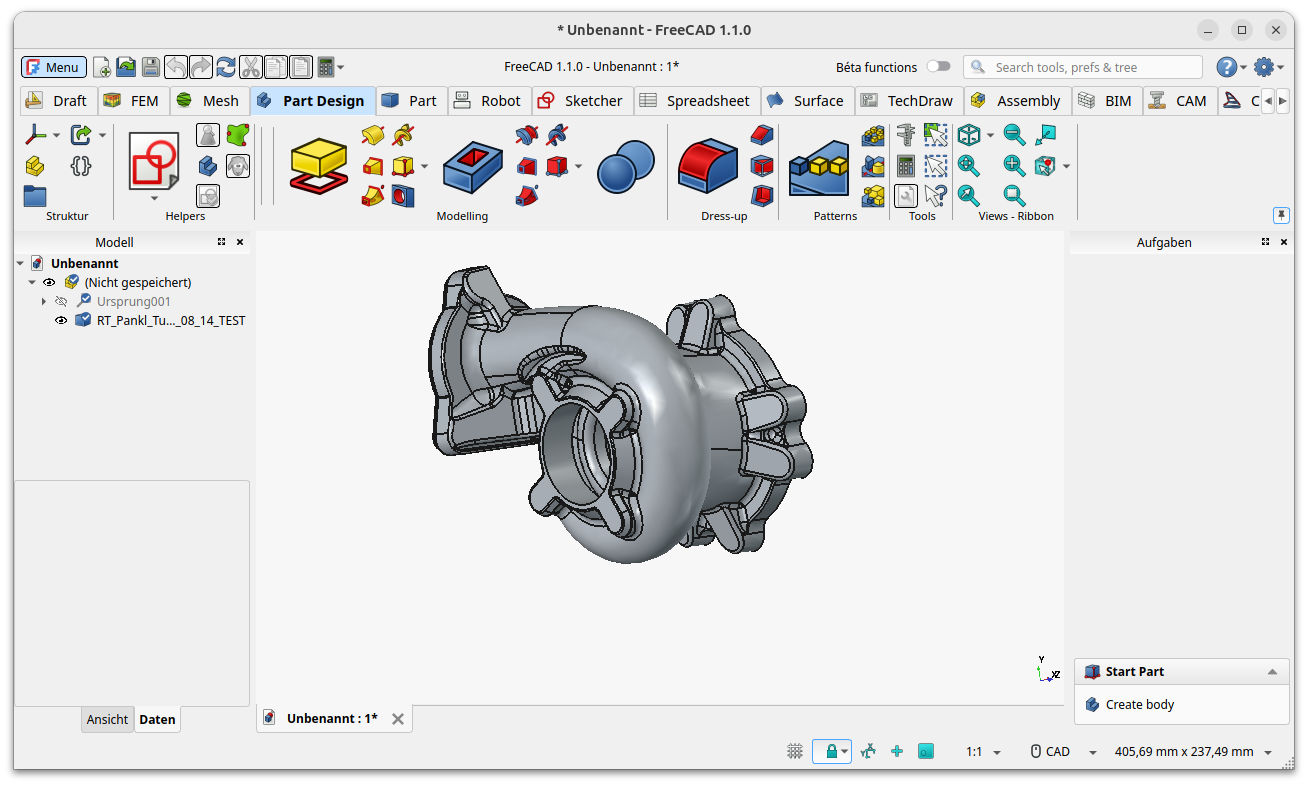This screenshot has width=1308, height=786.
Task: Click the Zoom out magnifier icon
Action: tap(1014, 135)
